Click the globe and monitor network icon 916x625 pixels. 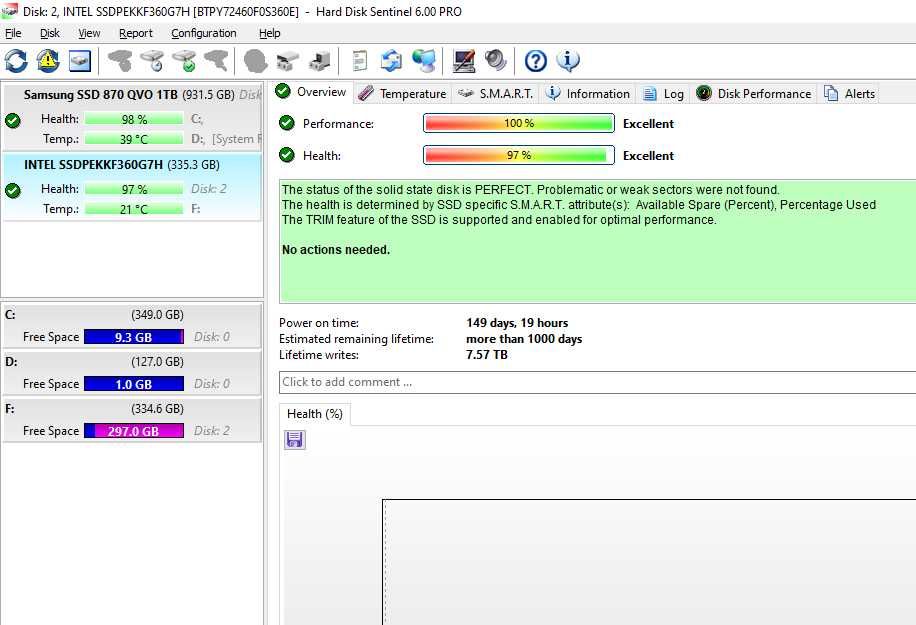[424, 61]
